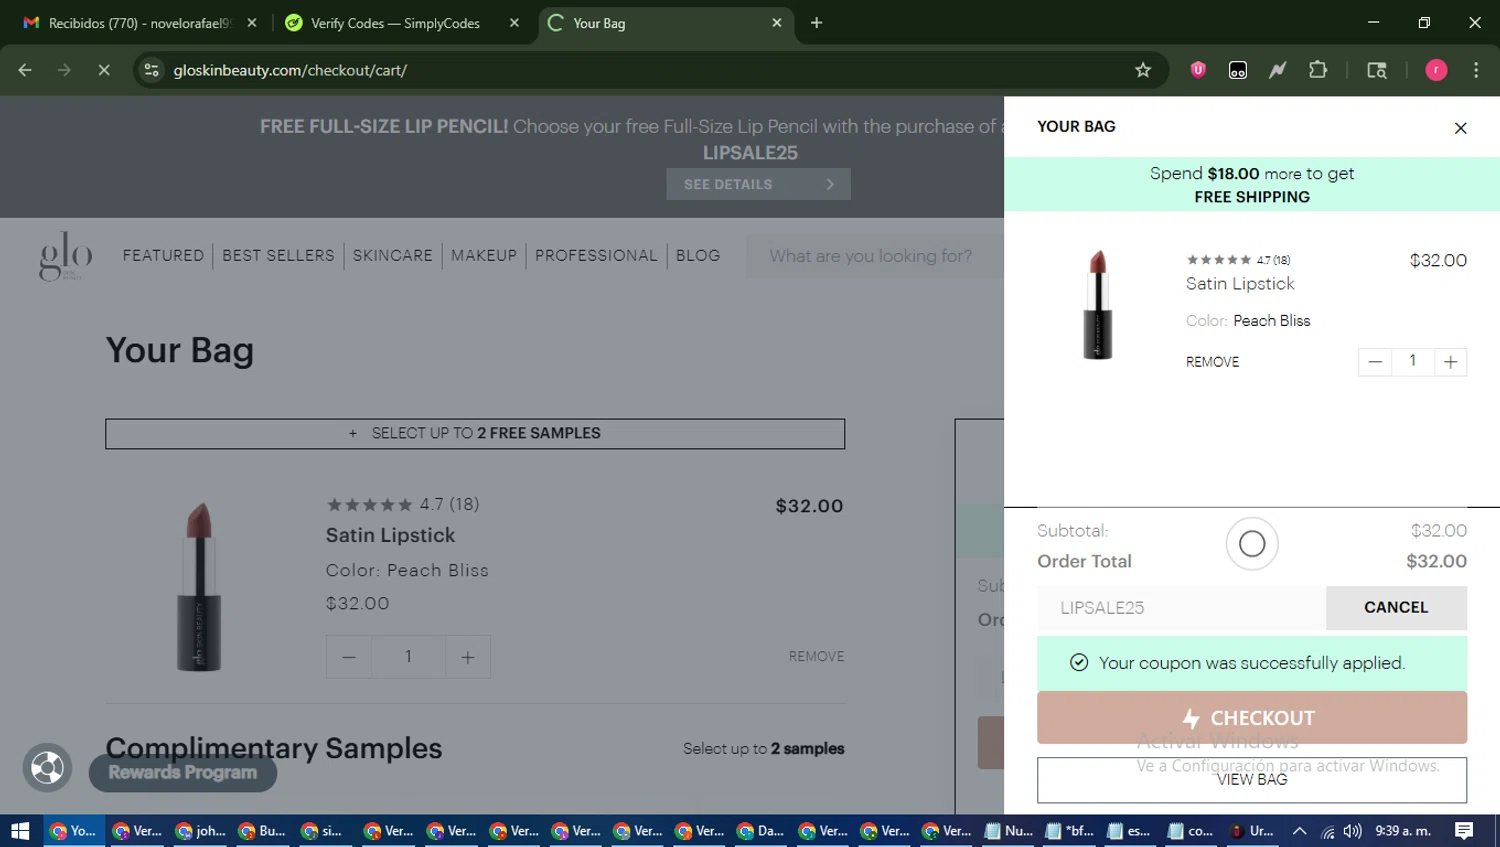Close the Your Bag browser tab
This screenshot has height=847, width=1500.
(776, 22)
